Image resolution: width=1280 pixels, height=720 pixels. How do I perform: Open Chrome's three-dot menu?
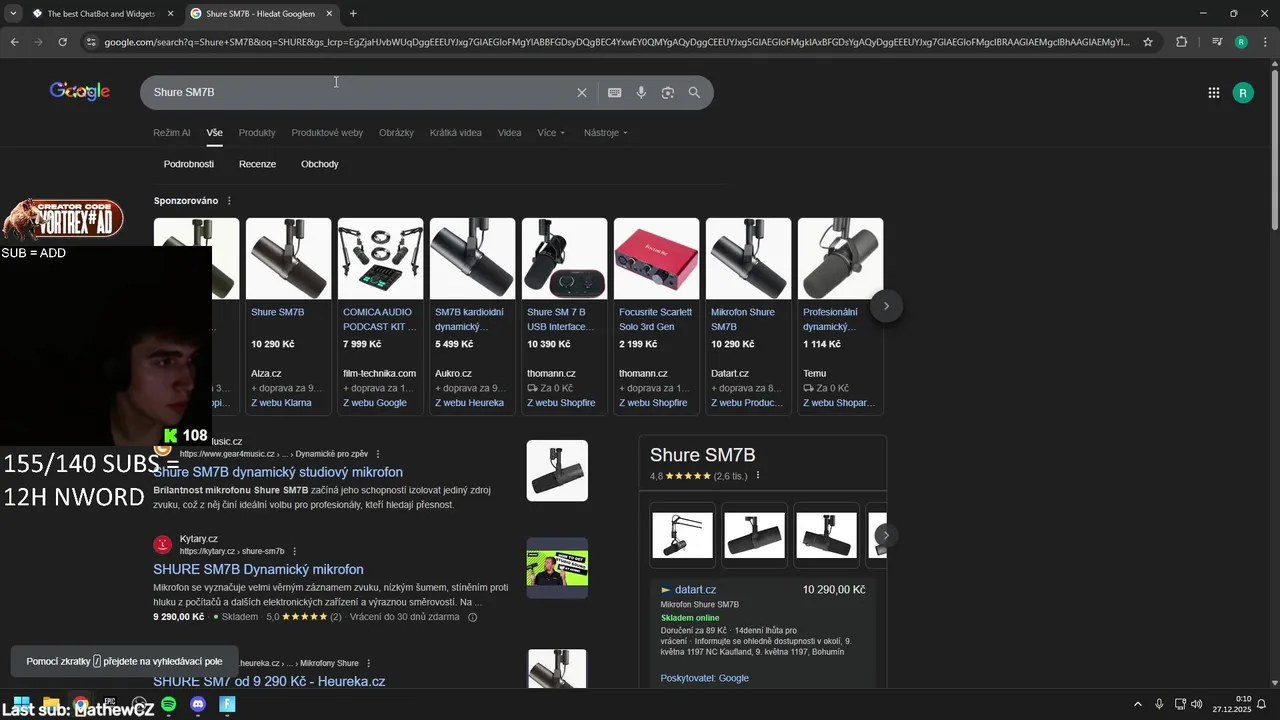(1263, 42)
